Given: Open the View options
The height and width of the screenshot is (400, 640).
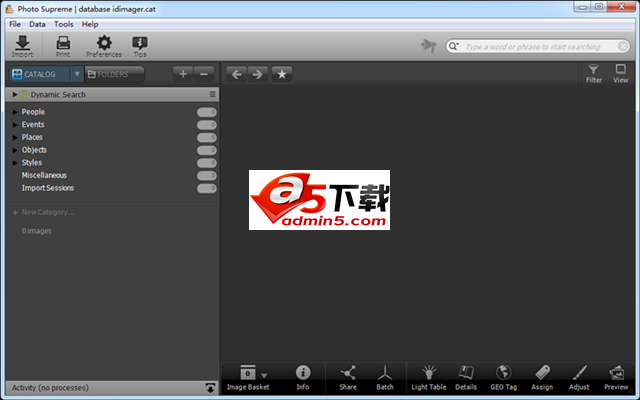Looking at the screenshot, I should [x=620, y=74].
